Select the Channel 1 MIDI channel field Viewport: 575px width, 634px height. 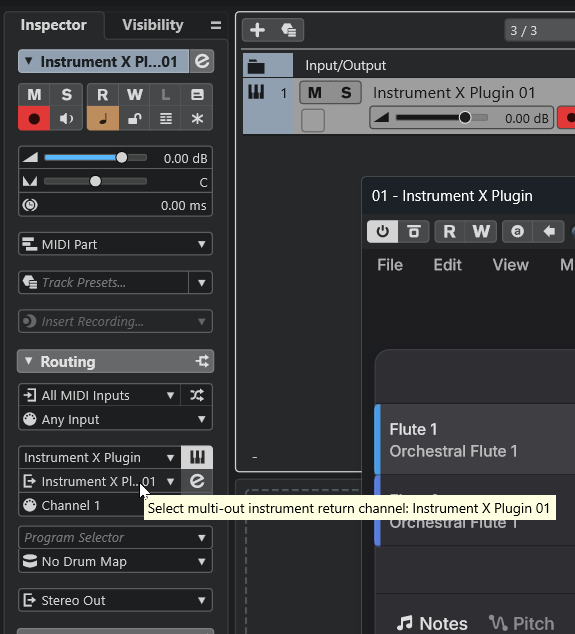(x=81, y=505)
